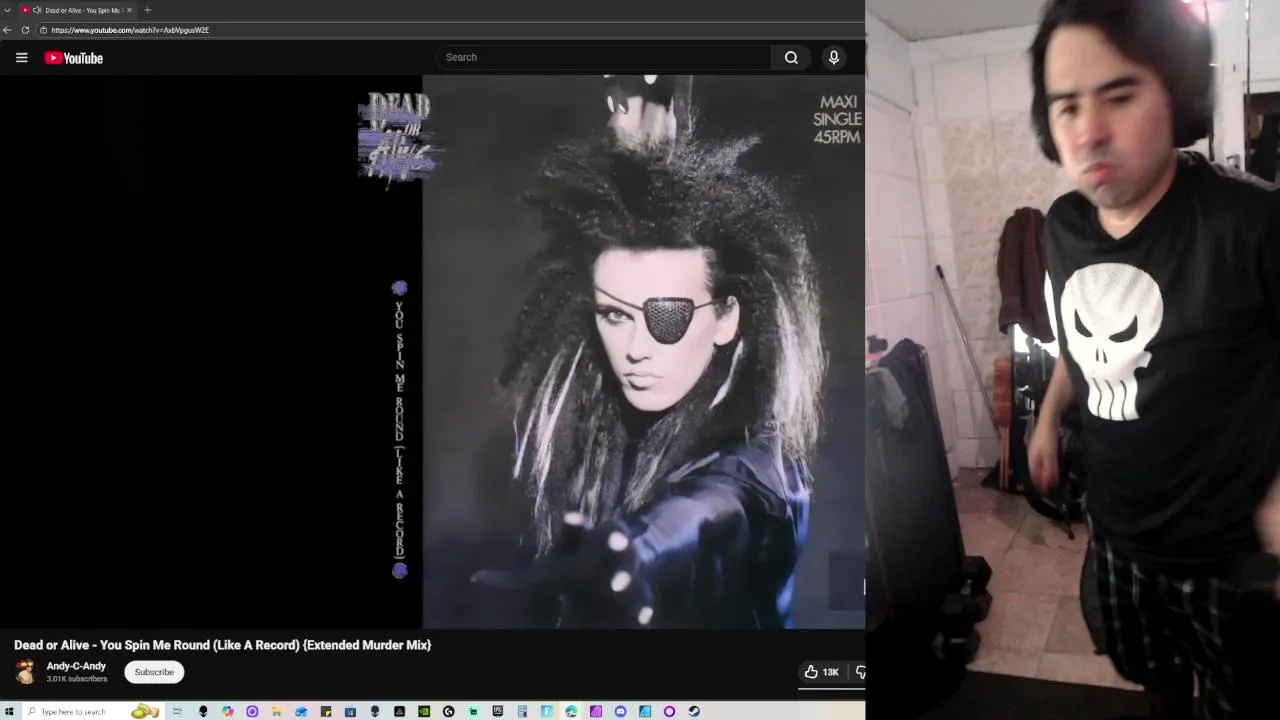The width and height of the screenshot is (1280, 720).
Task: Open Andy-C-Andy channel avatar
Action: 25,672
